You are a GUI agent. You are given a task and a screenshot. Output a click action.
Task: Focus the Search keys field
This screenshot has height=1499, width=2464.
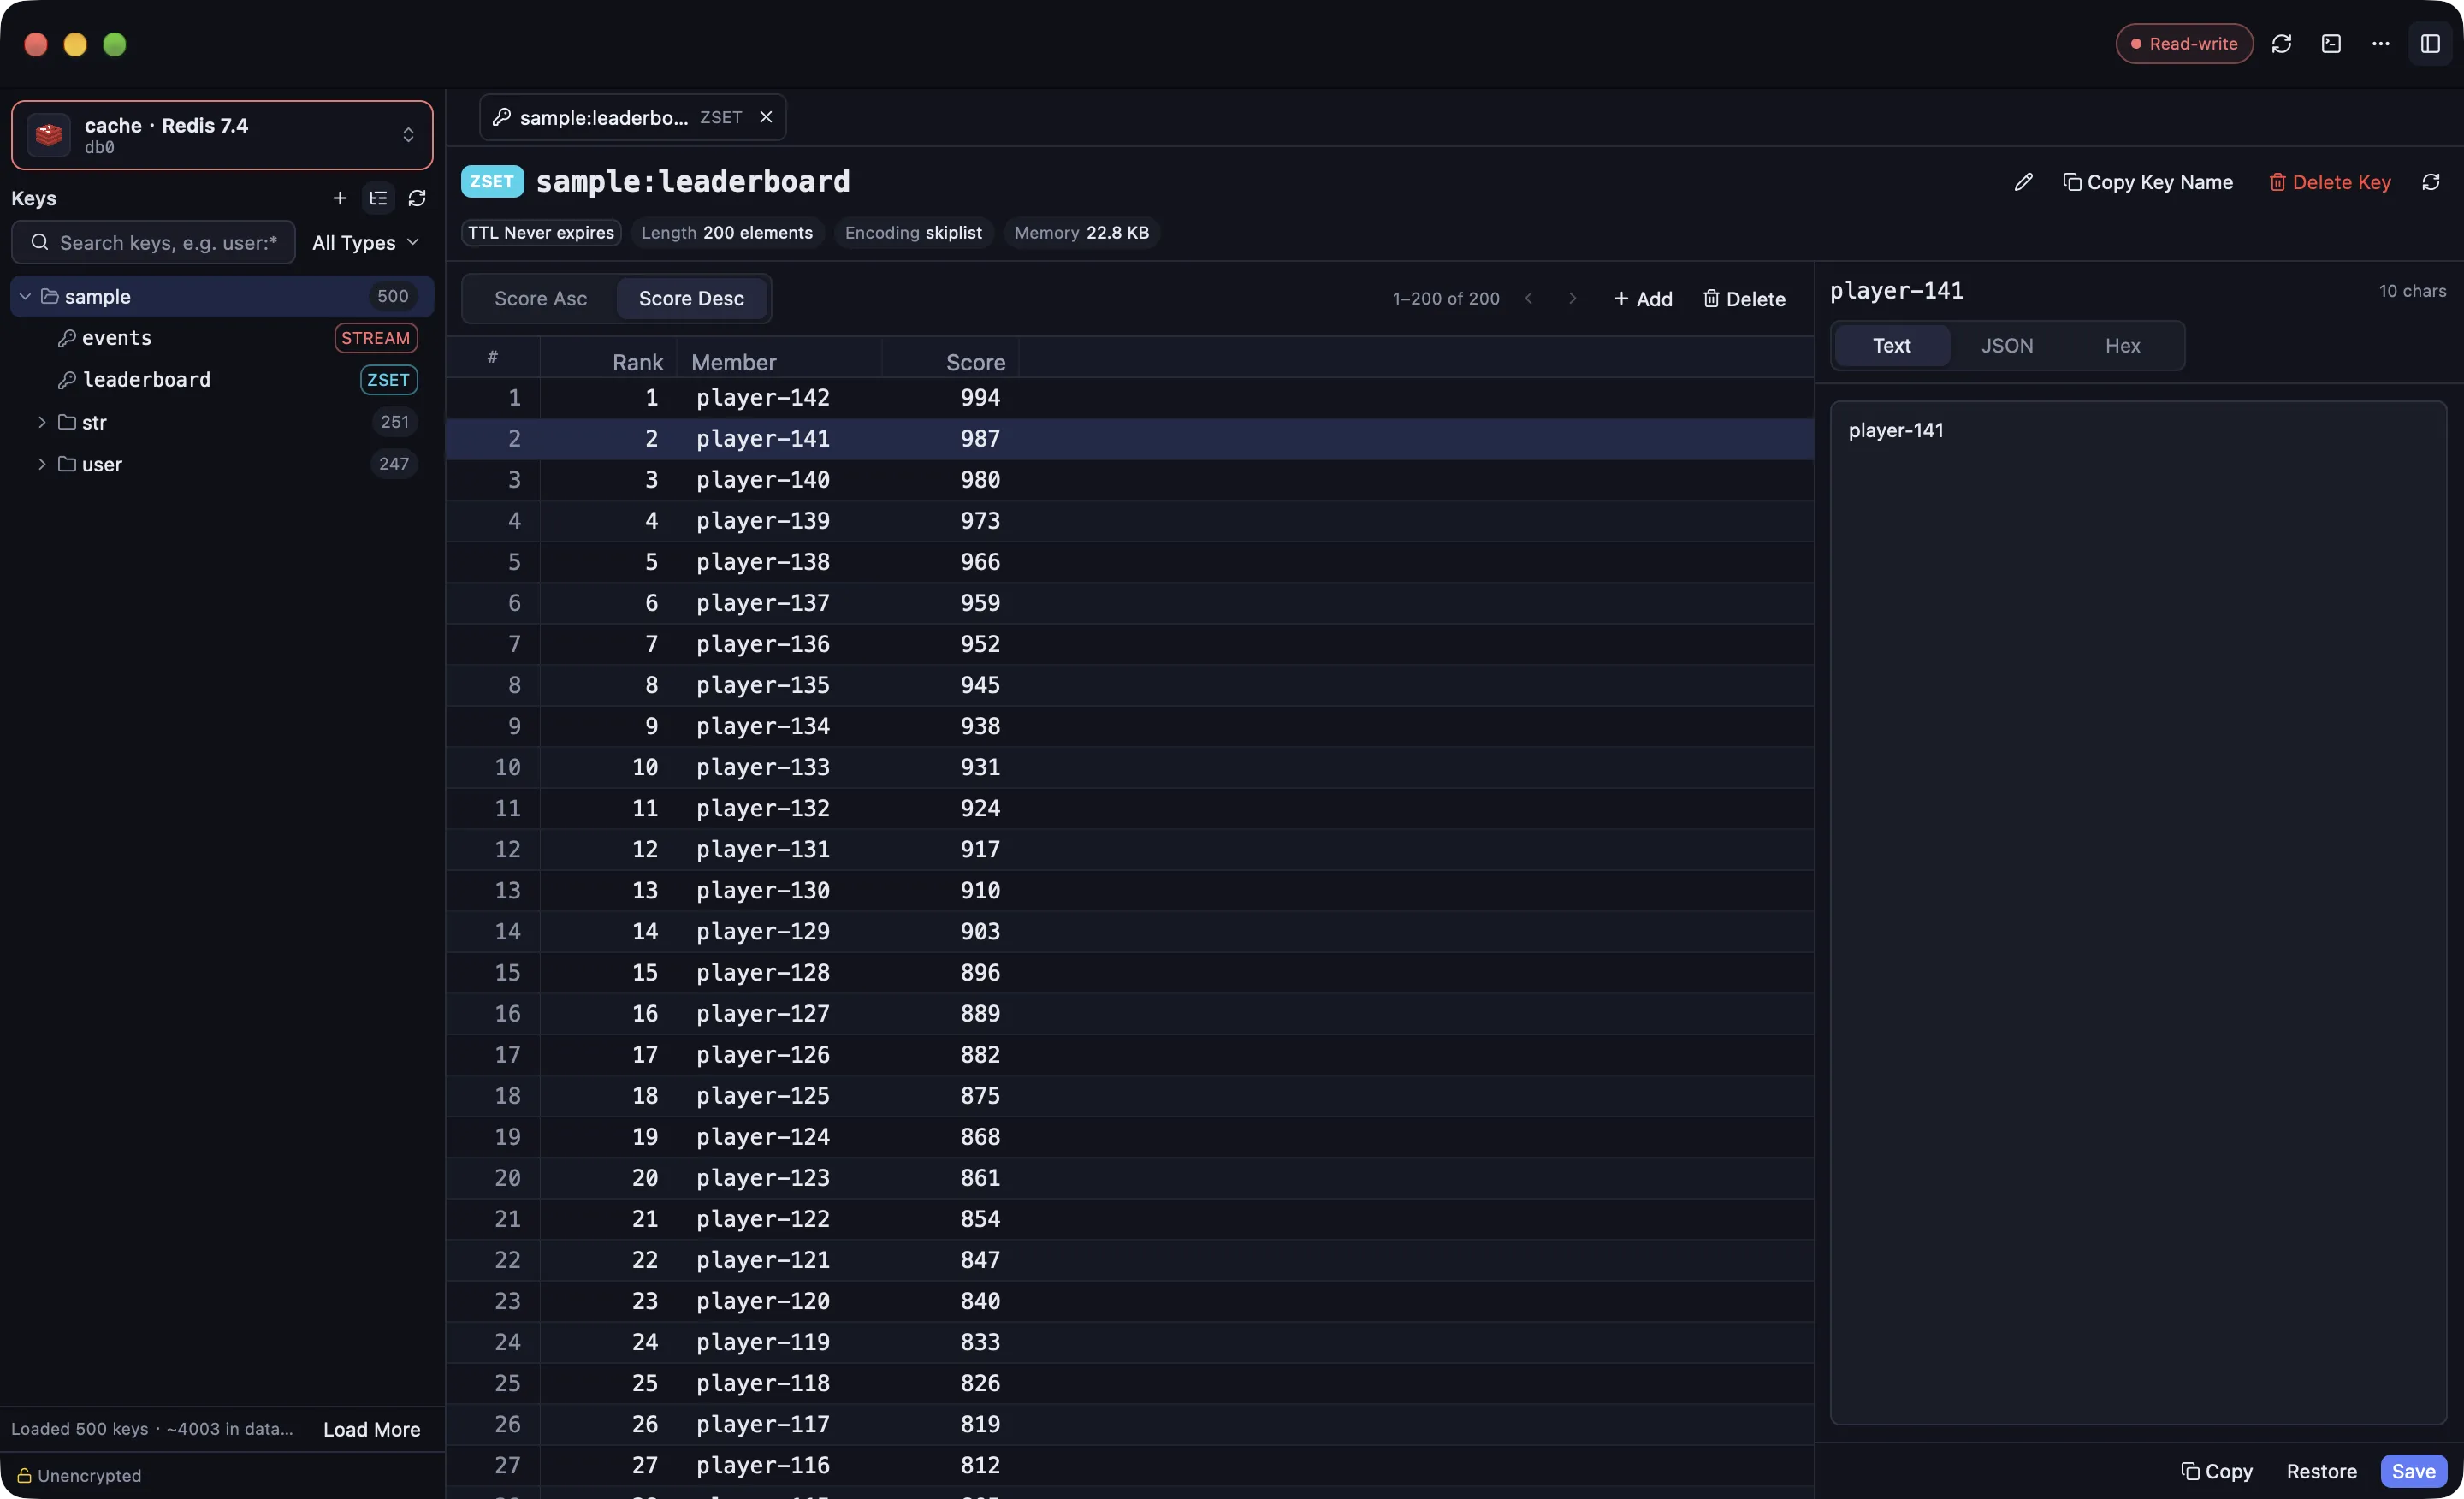(154, 243)
